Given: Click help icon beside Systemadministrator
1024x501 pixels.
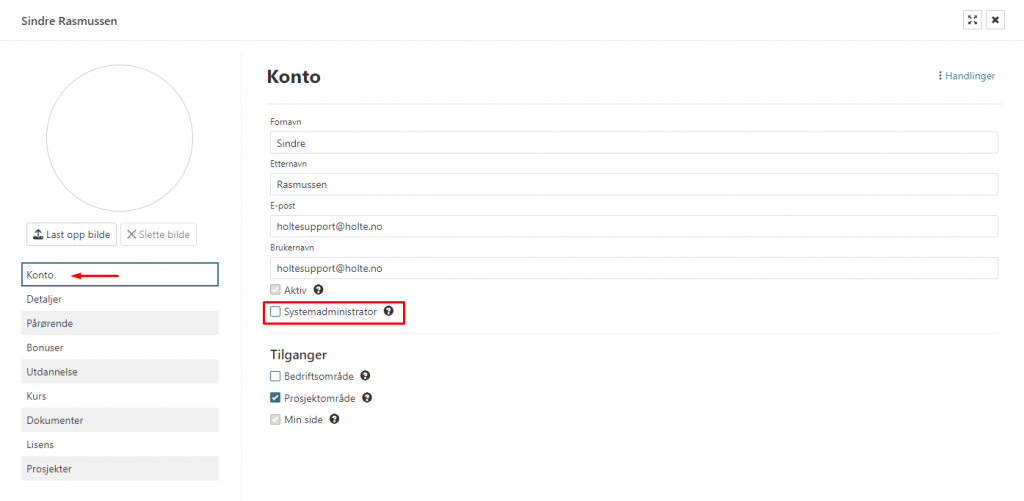Looking at the screenshot, I should pyautogui.click(x=388, y=312).
